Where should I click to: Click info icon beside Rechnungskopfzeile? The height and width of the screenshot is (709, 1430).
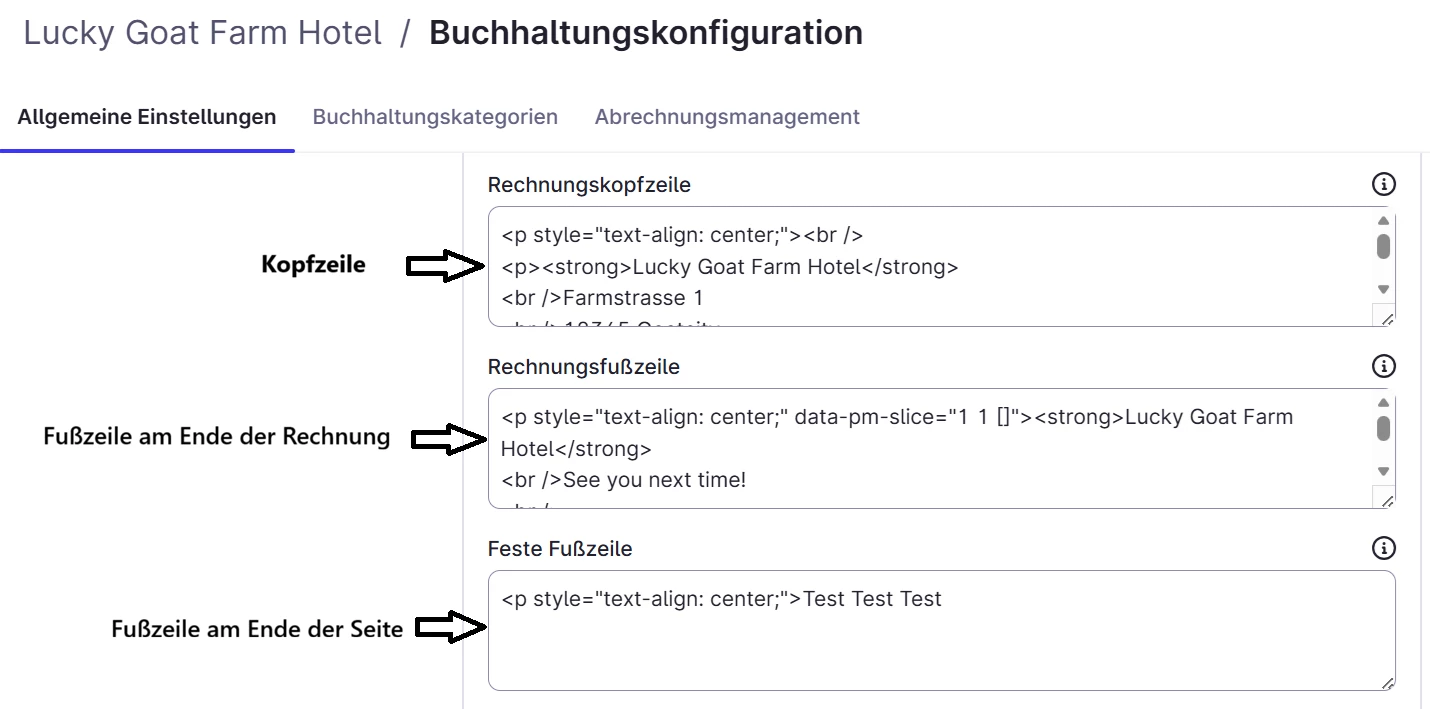coord(1383,184)
